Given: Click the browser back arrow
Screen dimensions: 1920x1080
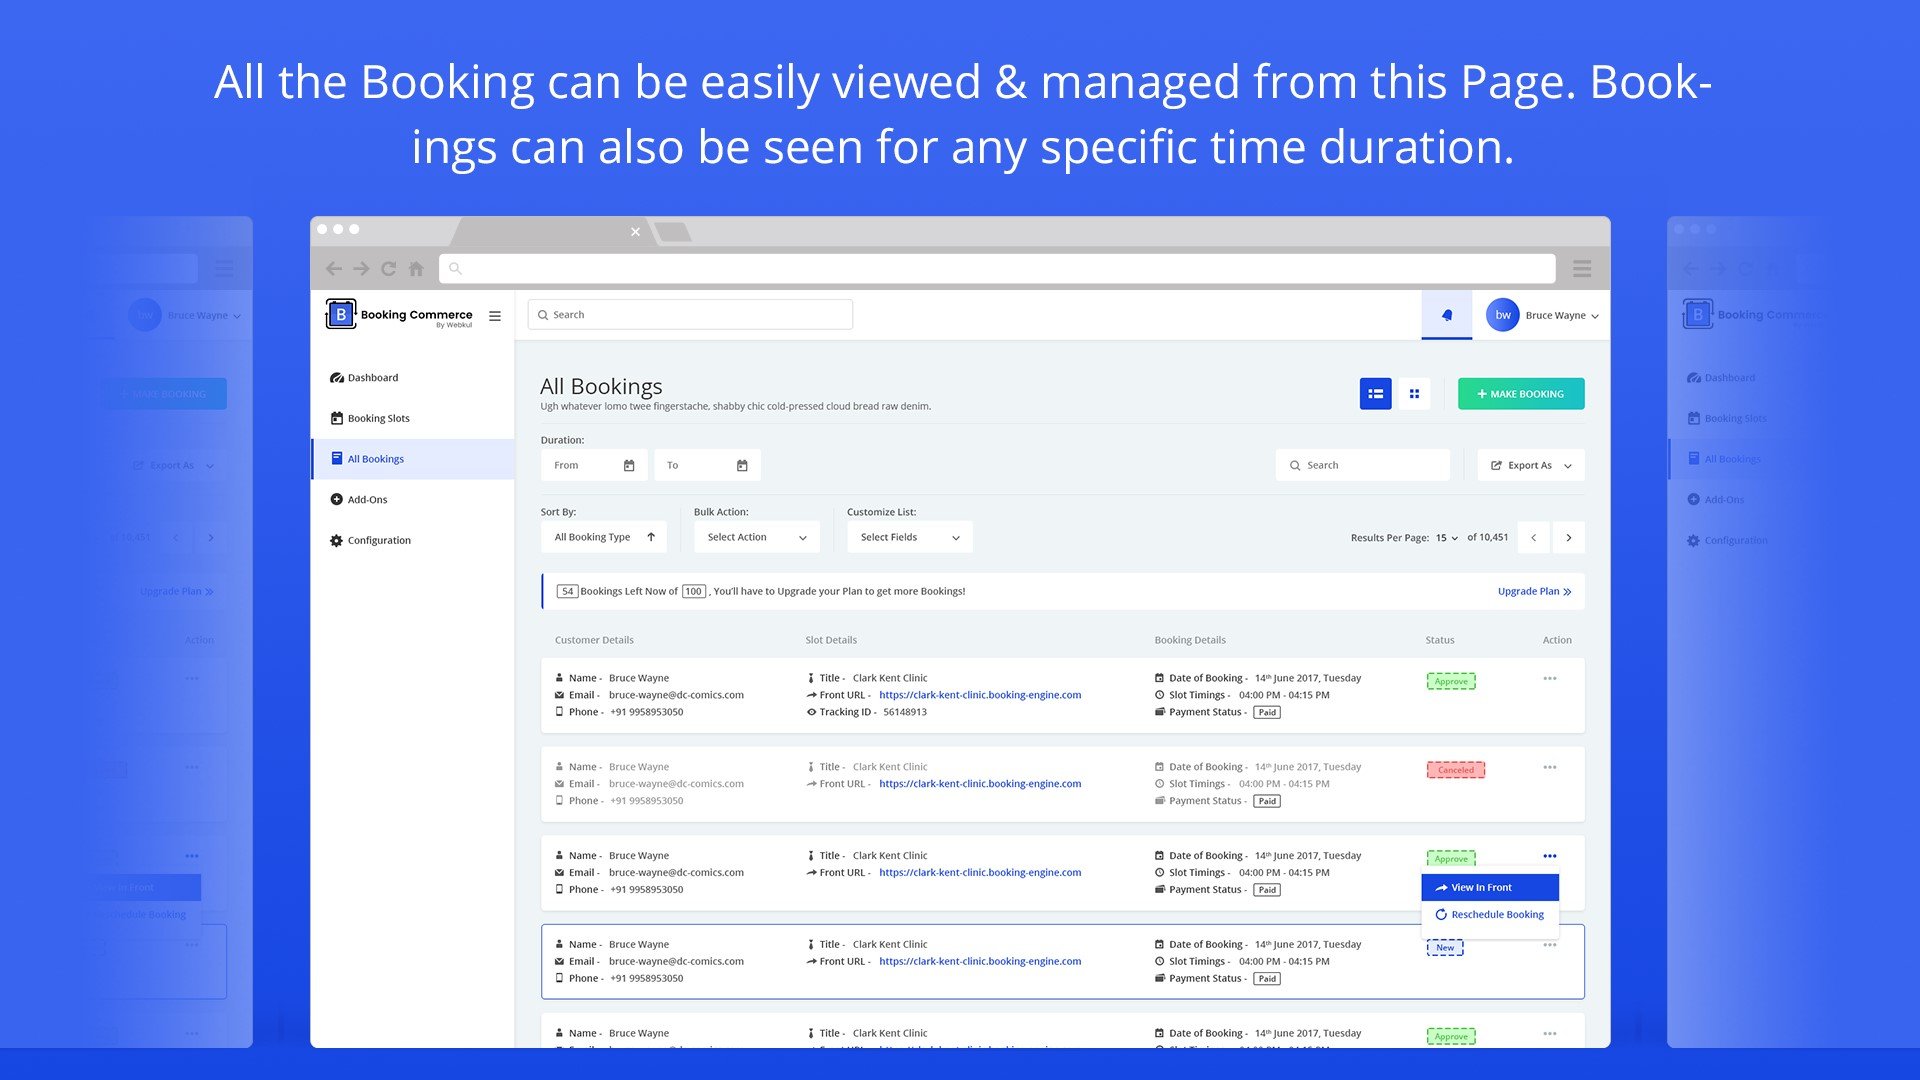Looking at the screenshot, I should click(334, 268).
